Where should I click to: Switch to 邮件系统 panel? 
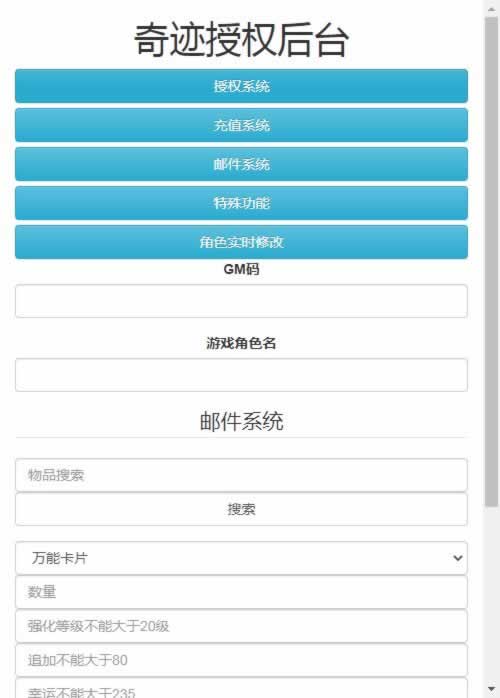(241, 164)
